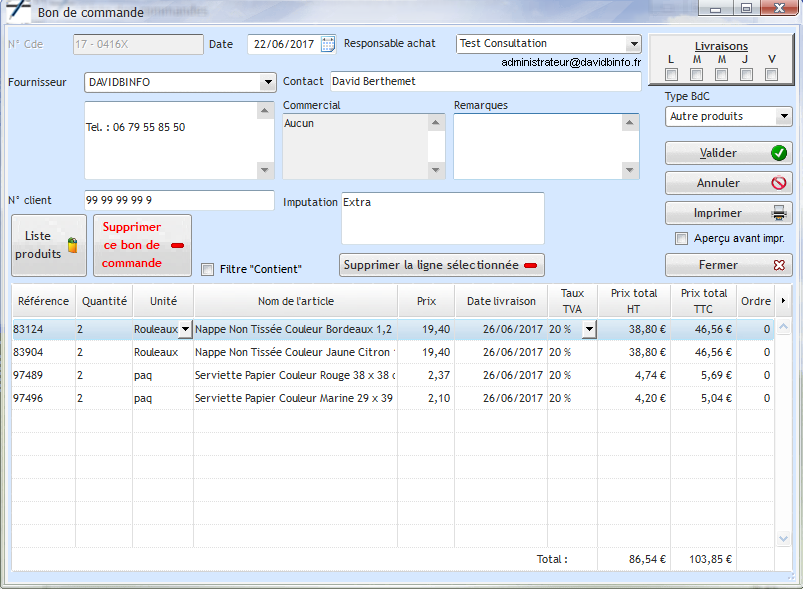
Task: Sort by the Référence column header
Action: [43, 301]
